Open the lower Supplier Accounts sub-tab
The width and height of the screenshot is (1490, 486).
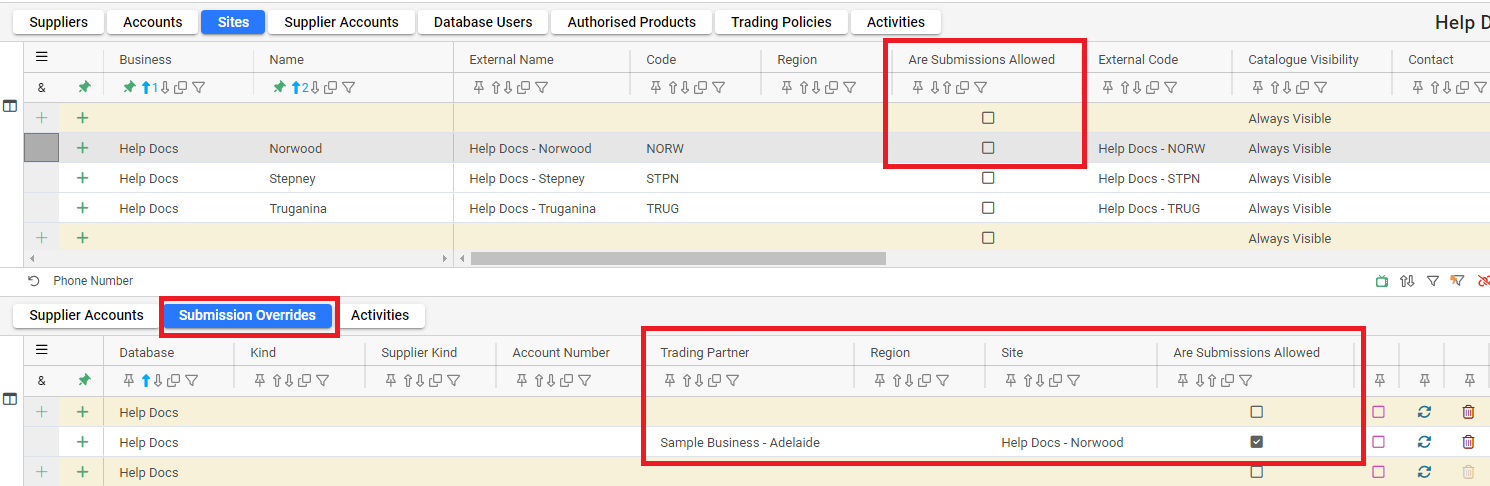(86, 315)
